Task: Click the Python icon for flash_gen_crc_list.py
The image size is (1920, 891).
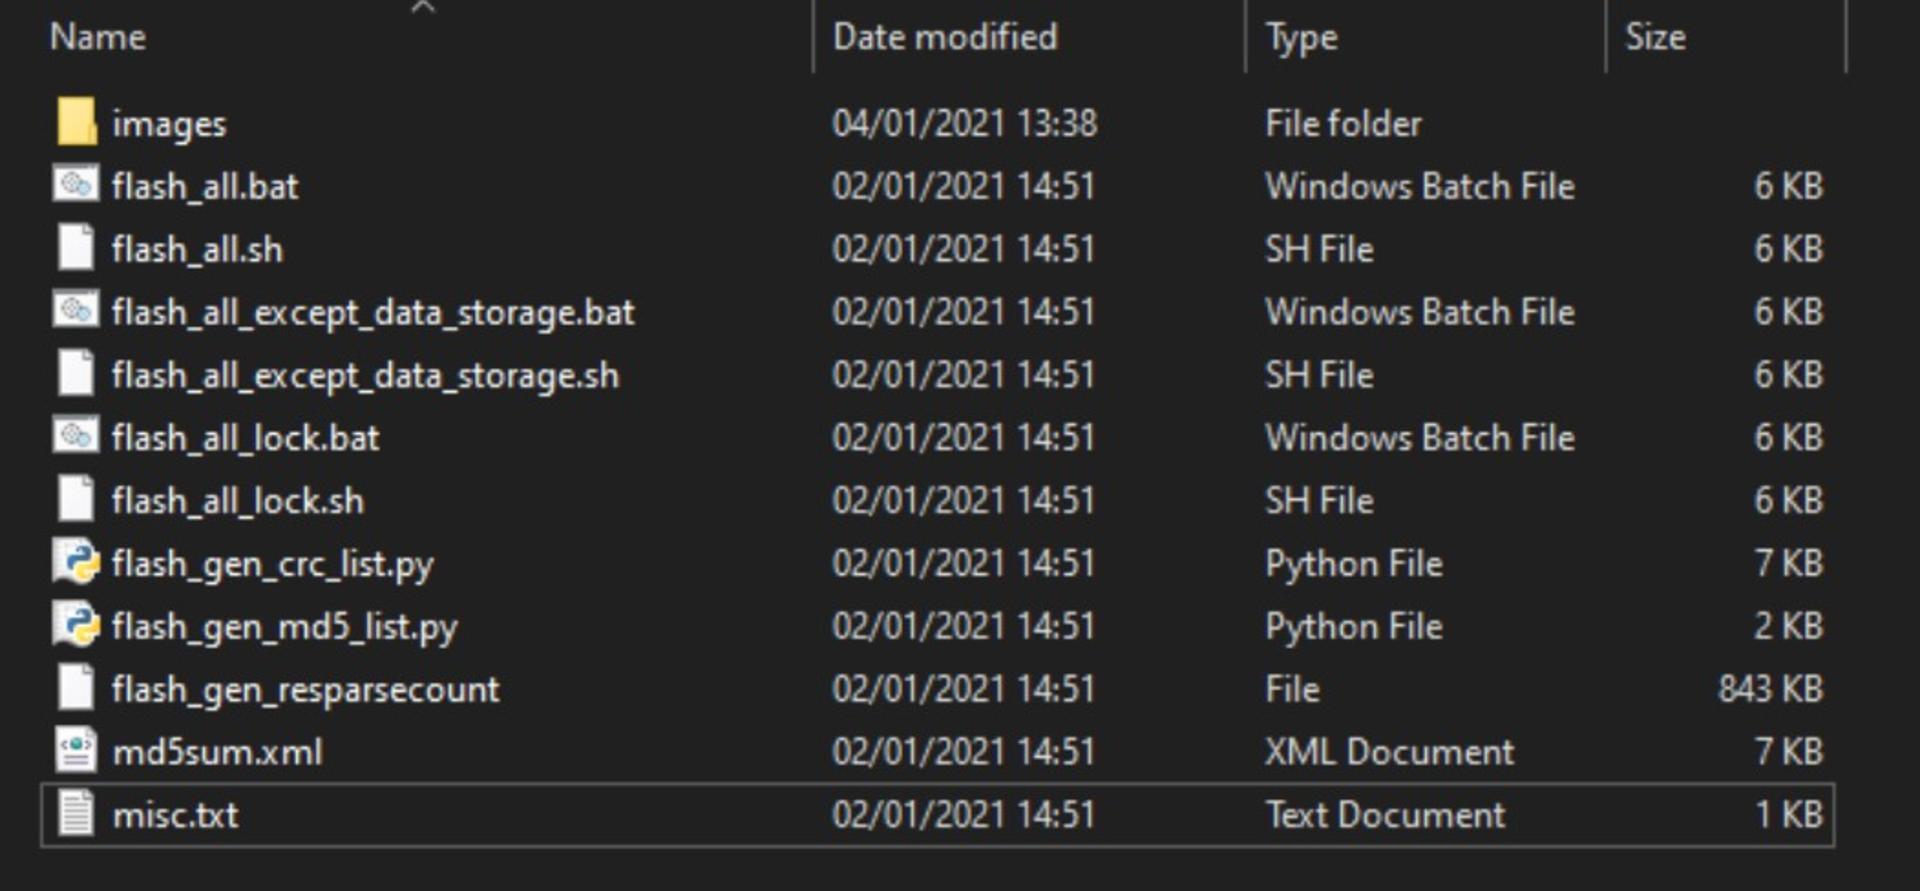Action: point(77,562)
